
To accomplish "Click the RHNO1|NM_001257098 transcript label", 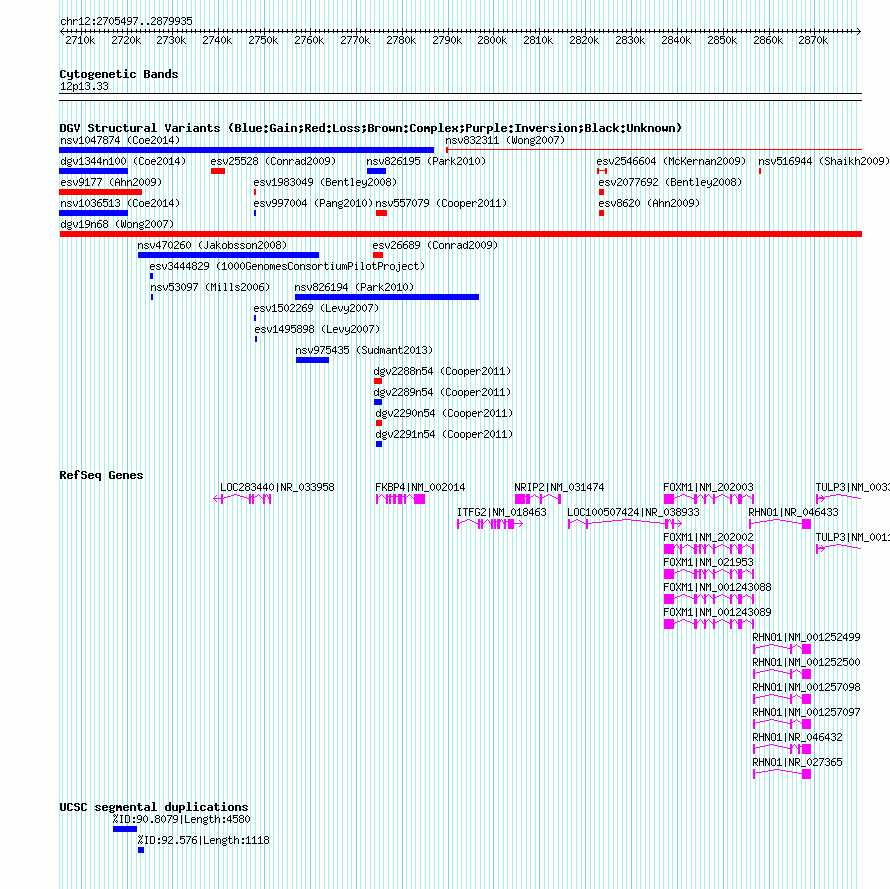I will 807,687.
